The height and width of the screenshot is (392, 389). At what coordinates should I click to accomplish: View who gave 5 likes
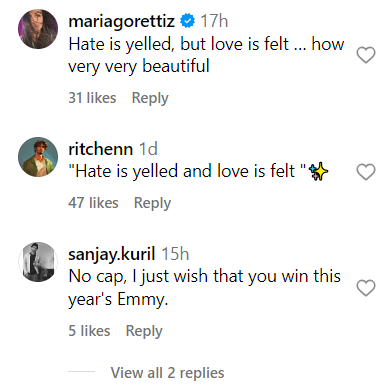(89, 331)
